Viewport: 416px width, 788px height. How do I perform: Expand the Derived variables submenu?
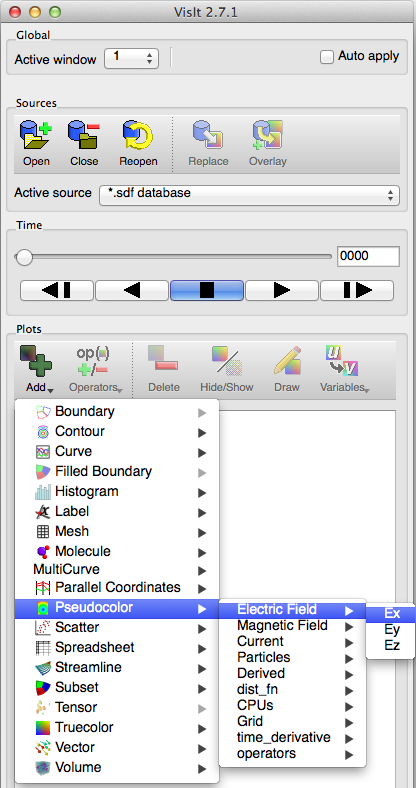click(293, 674)
